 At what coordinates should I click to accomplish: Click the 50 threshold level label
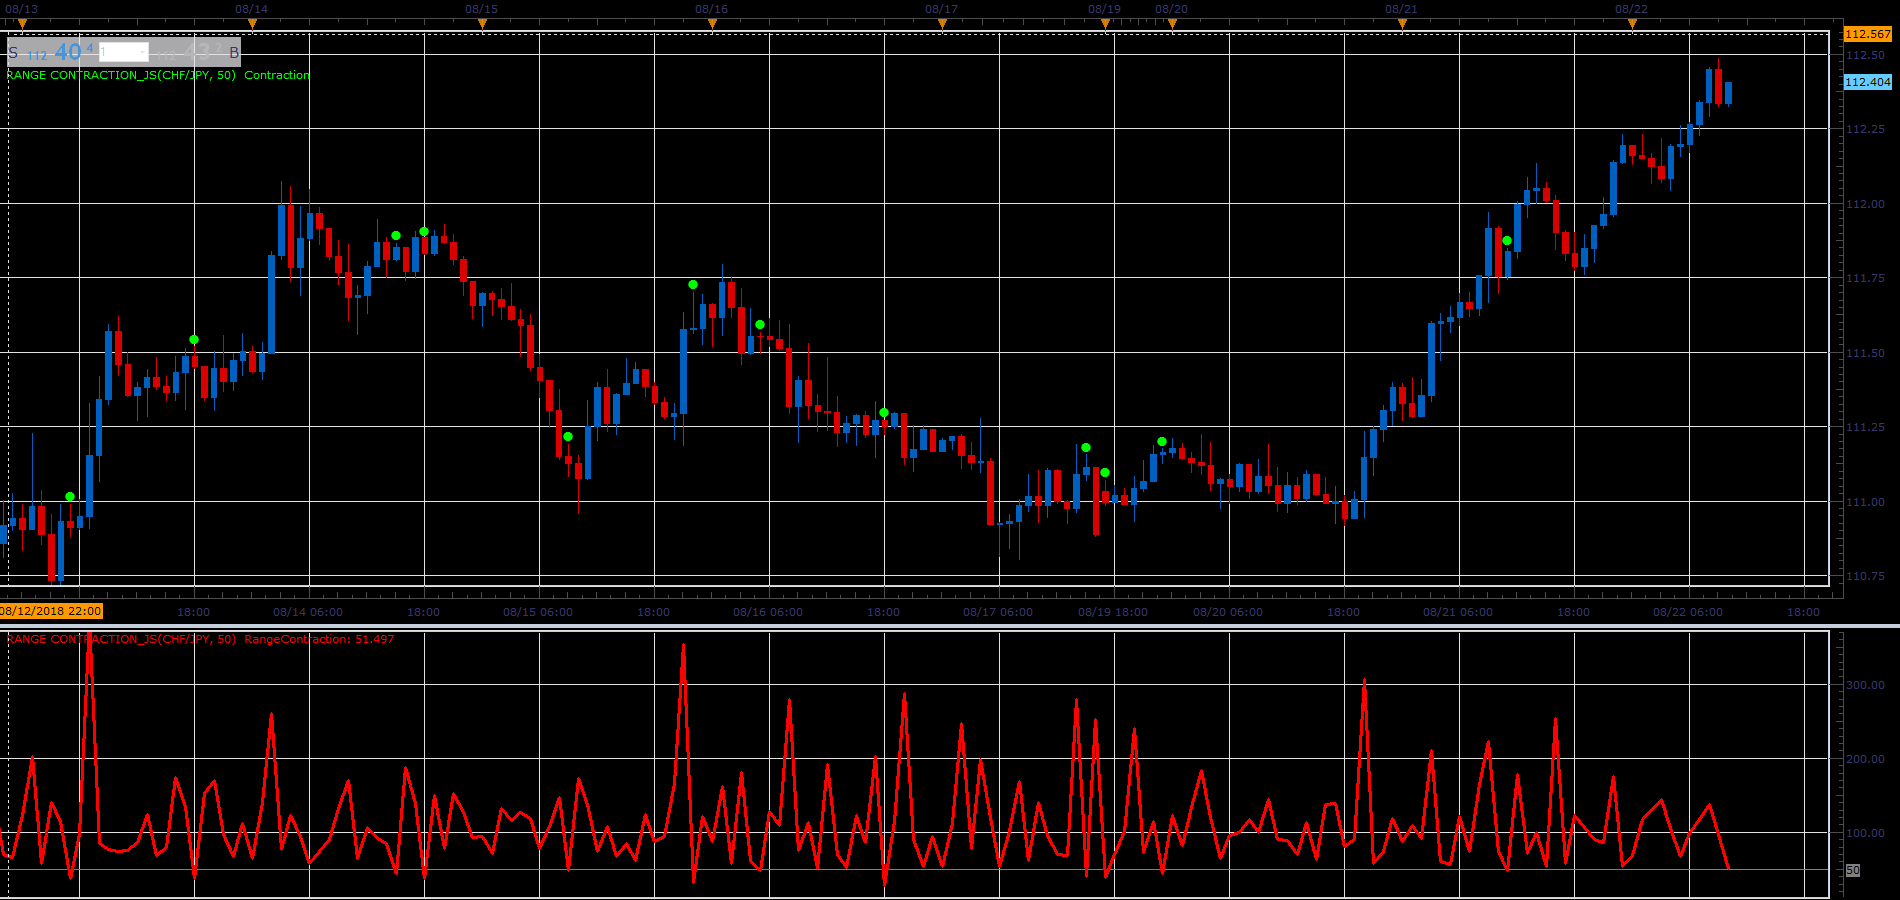click(x=1853, y=871)
